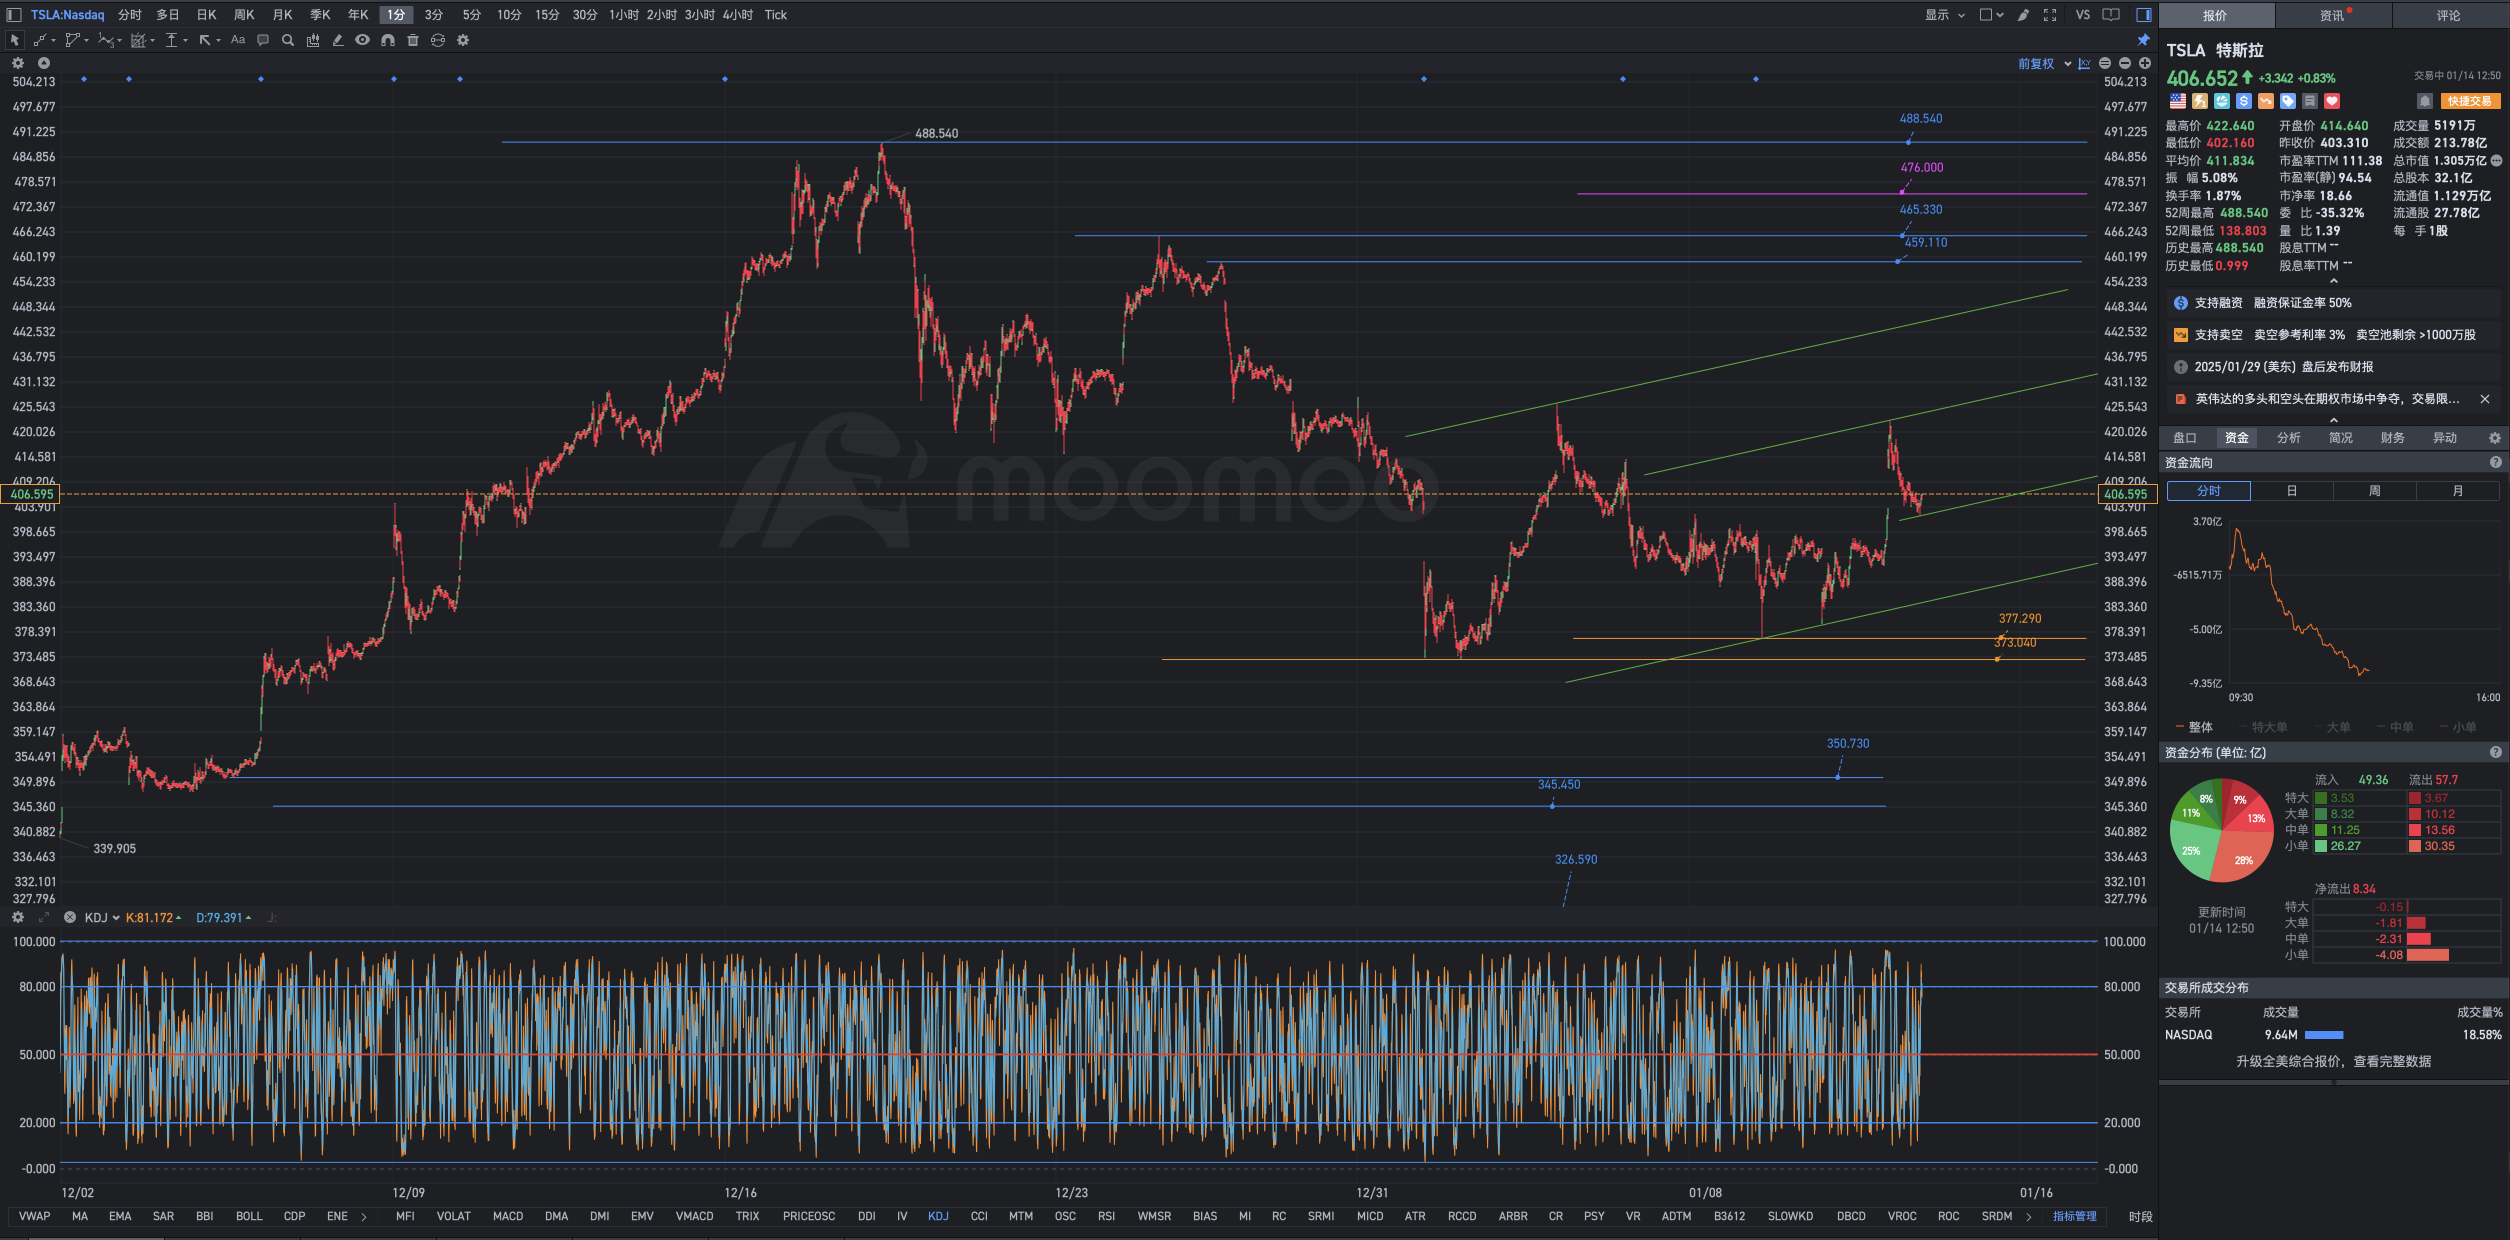Click the 快捷交易 quick trade button
This screenshot has height=1240, width=2510.
(2469, 101)
